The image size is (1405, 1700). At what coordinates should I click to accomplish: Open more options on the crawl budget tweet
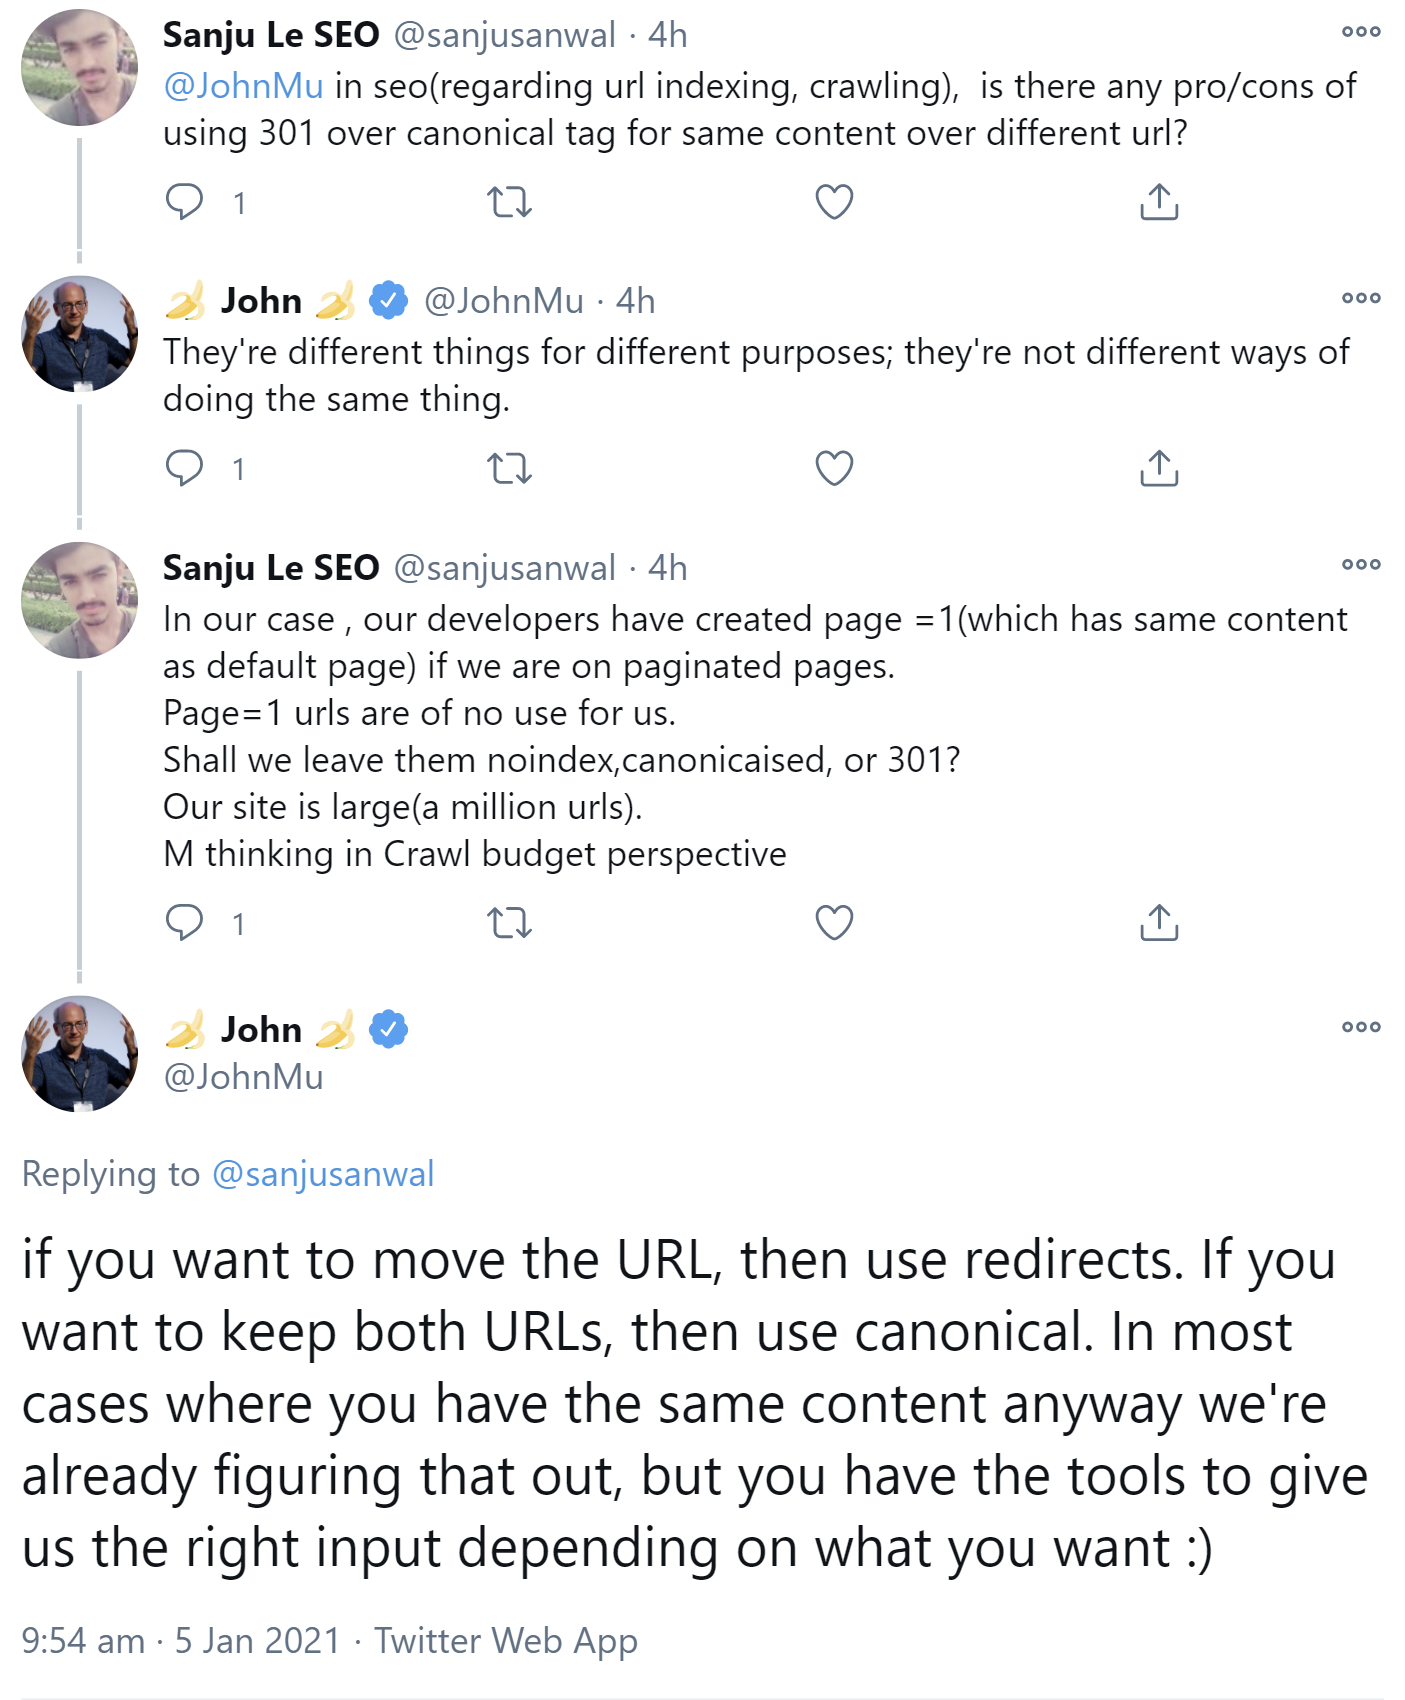1360,563
